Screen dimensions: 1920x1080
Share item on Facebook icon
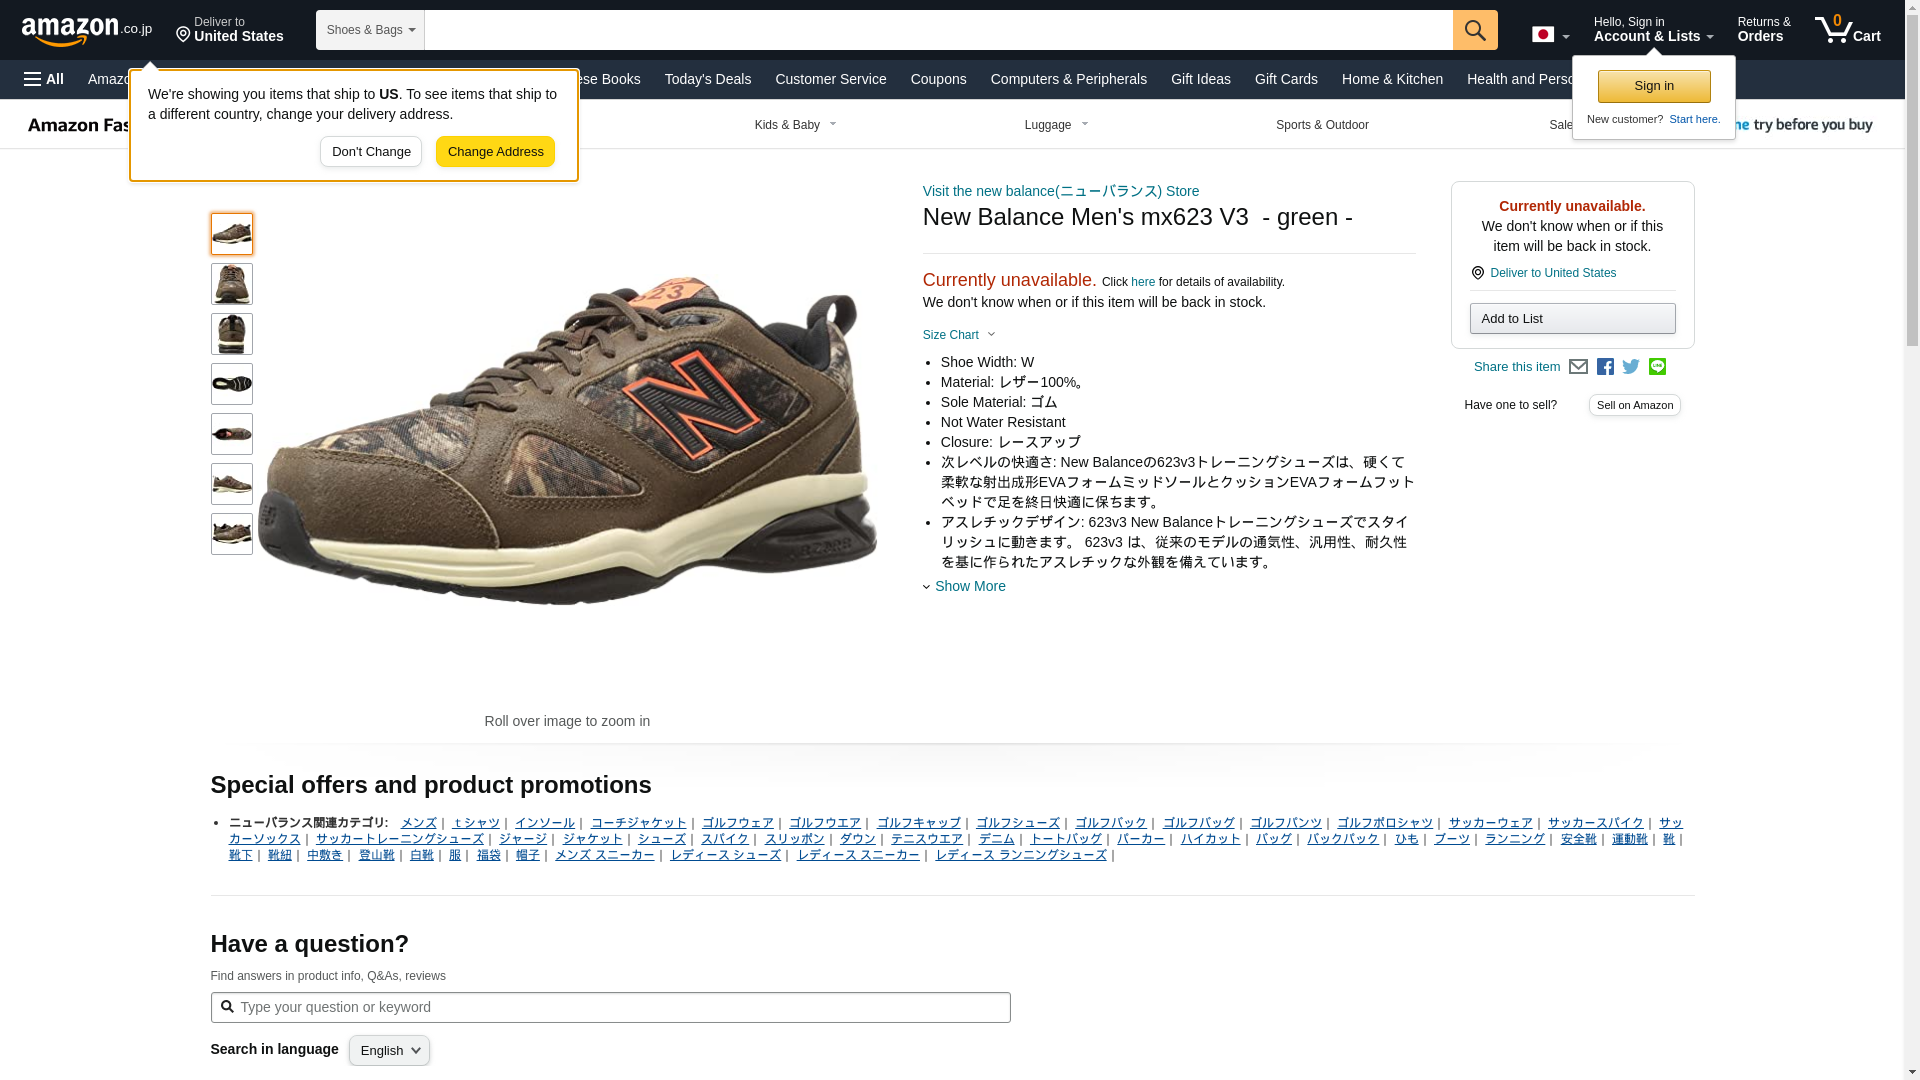(x=1605, y=367)
